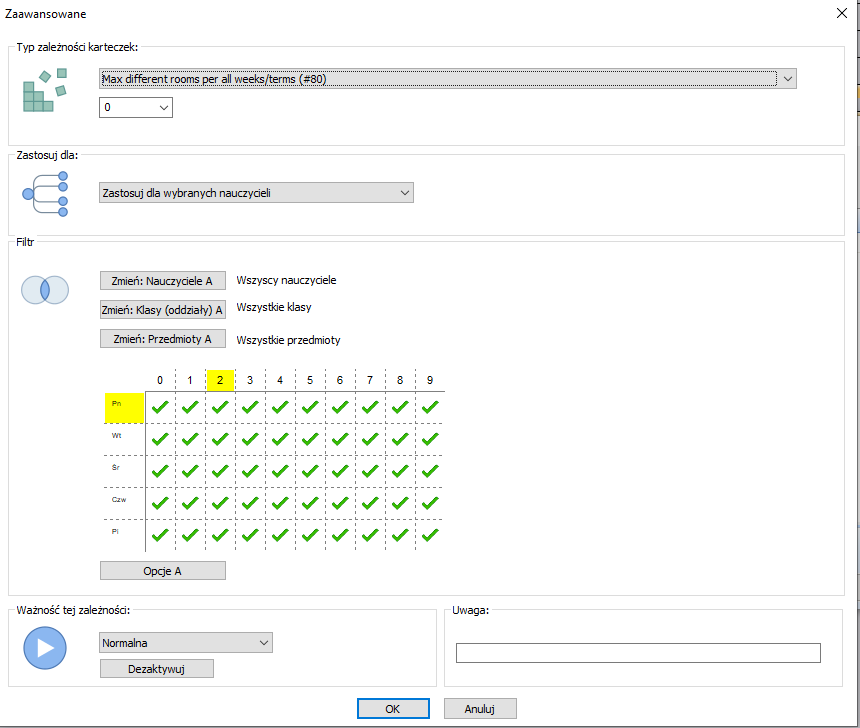Expand the numeric value 0 dropdown
Screen dimensions: 860x728
tap(135, 107)
